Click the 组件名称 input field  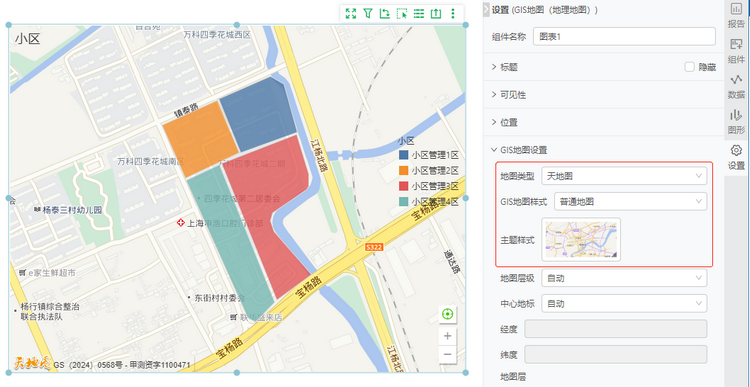point(624,36)
